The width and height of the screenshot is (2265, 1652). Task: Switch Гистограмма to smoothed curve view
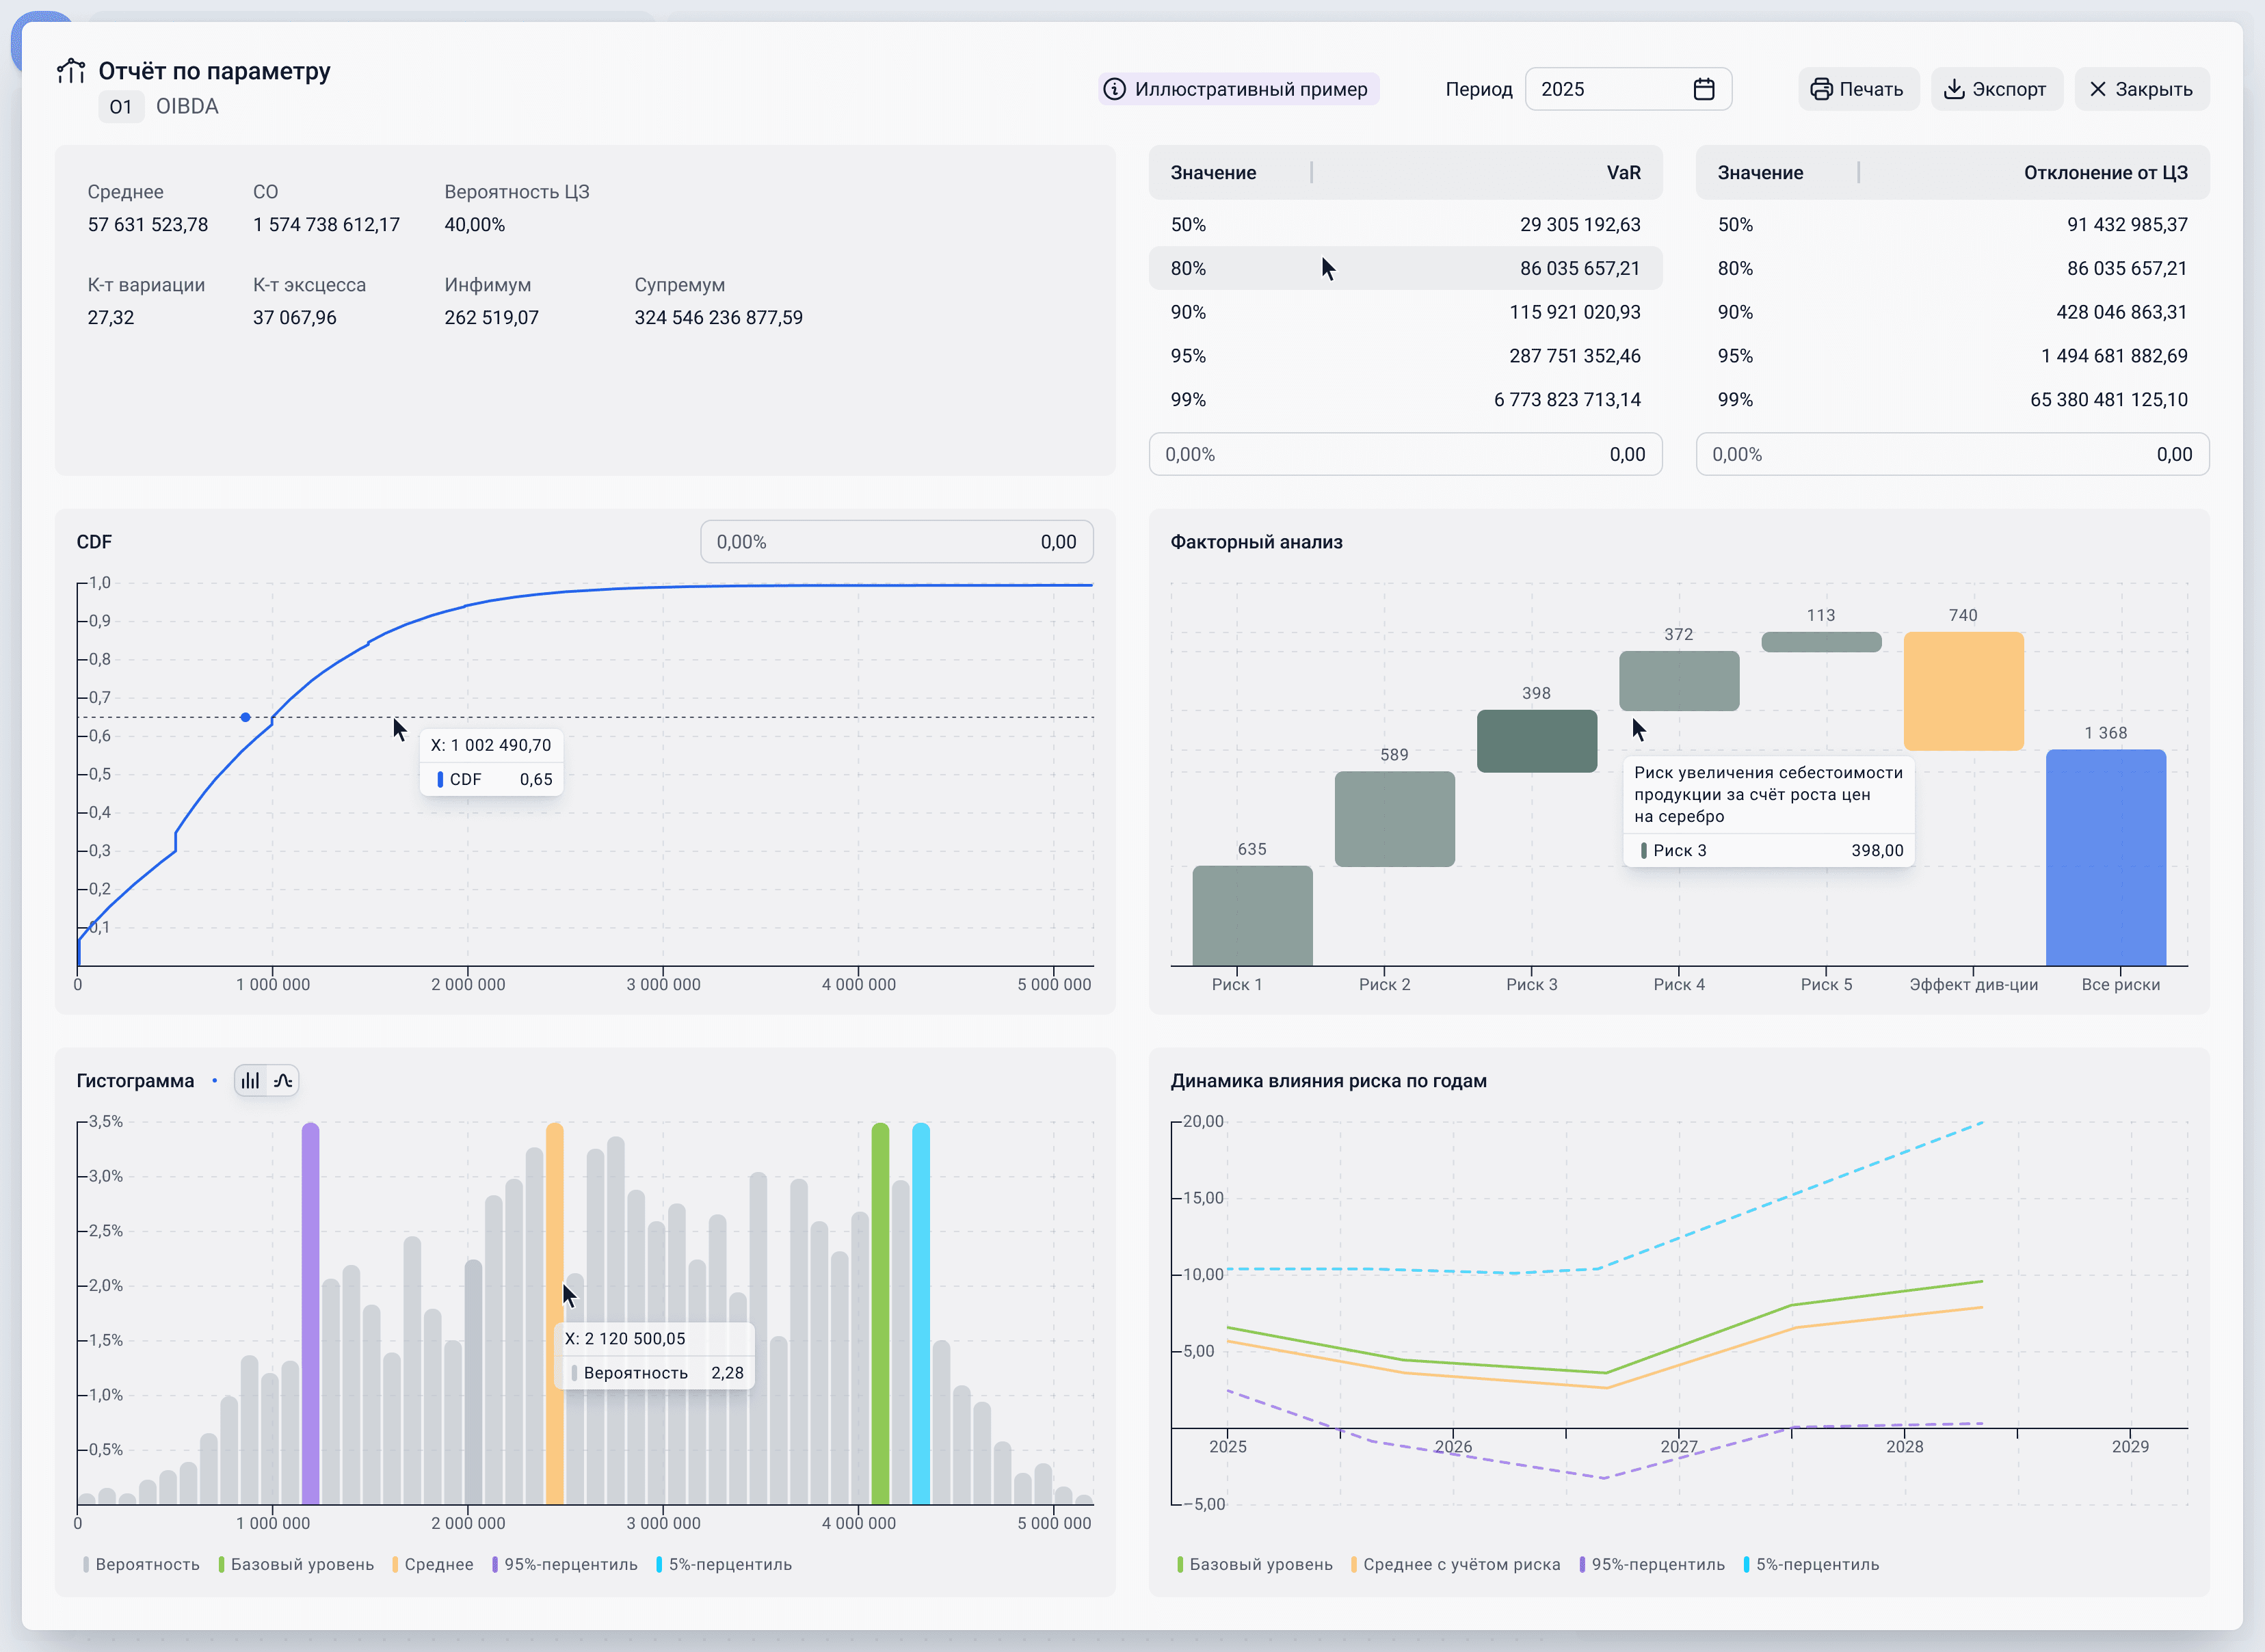point(284,1080)
